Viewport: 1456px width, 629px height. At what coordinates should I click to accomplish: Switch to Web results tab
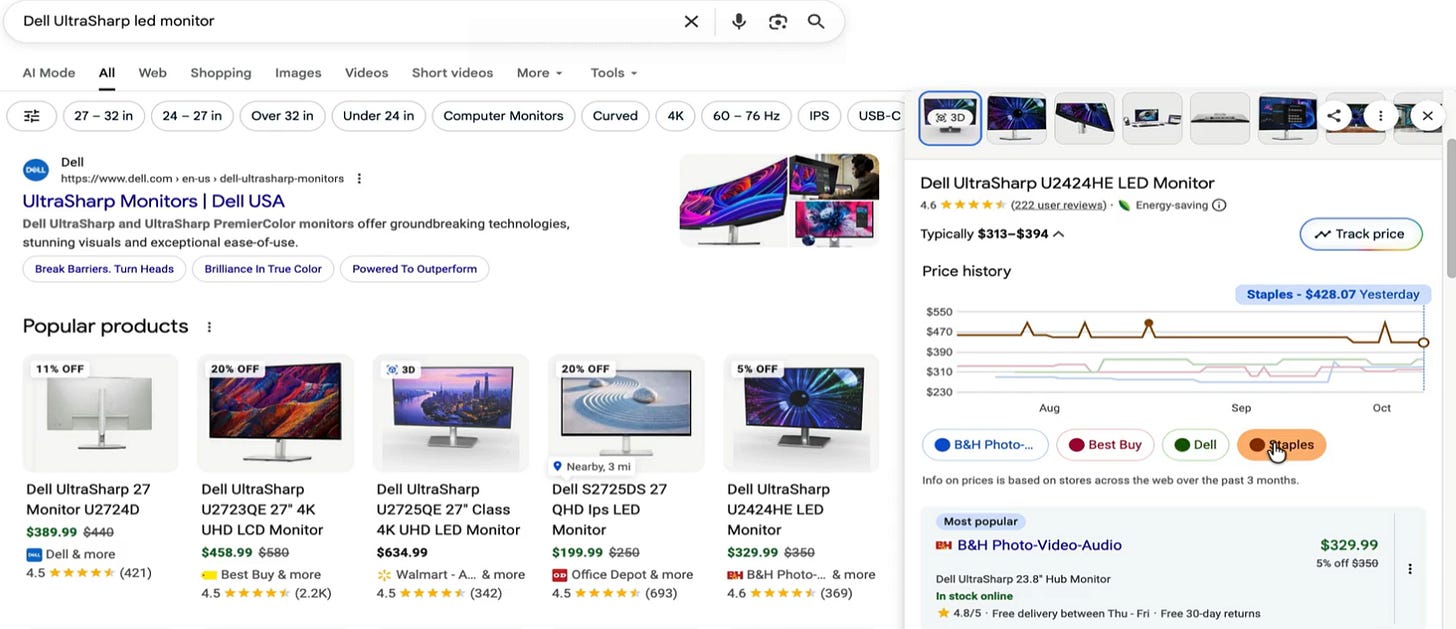(152, 73)
